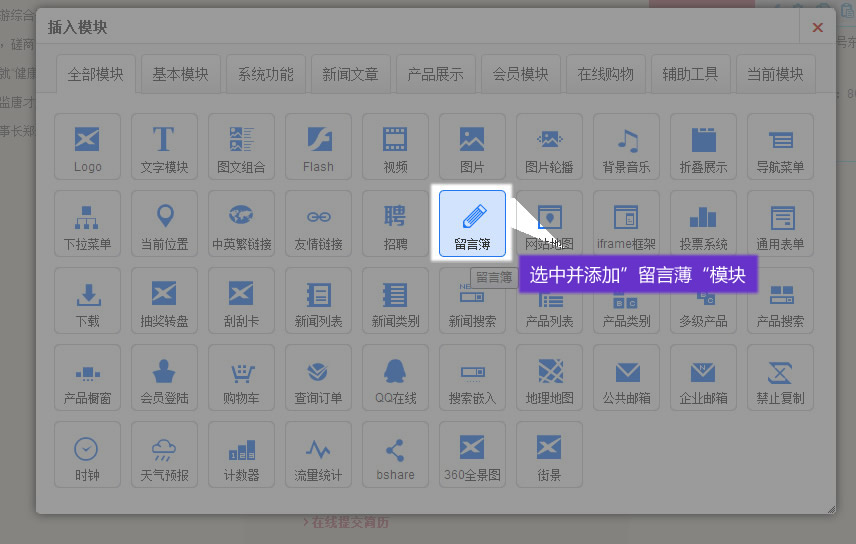856x544 pixels.
Task: Open the 辅助工具 tab
Action: [690, 74]
